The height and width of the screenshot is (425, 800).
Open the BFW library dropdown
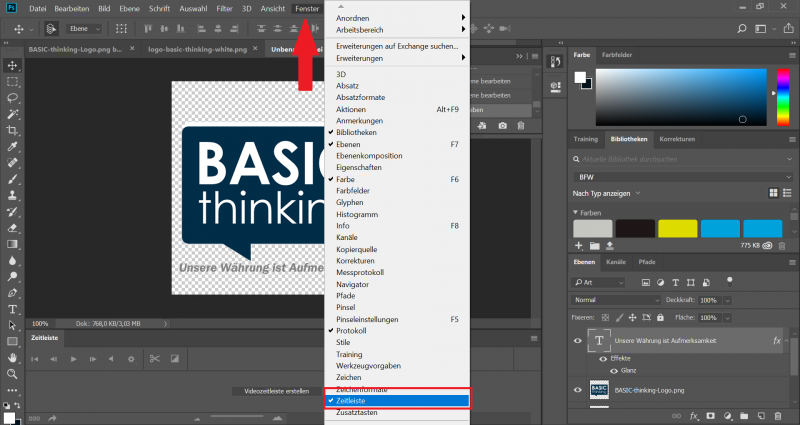683,177
